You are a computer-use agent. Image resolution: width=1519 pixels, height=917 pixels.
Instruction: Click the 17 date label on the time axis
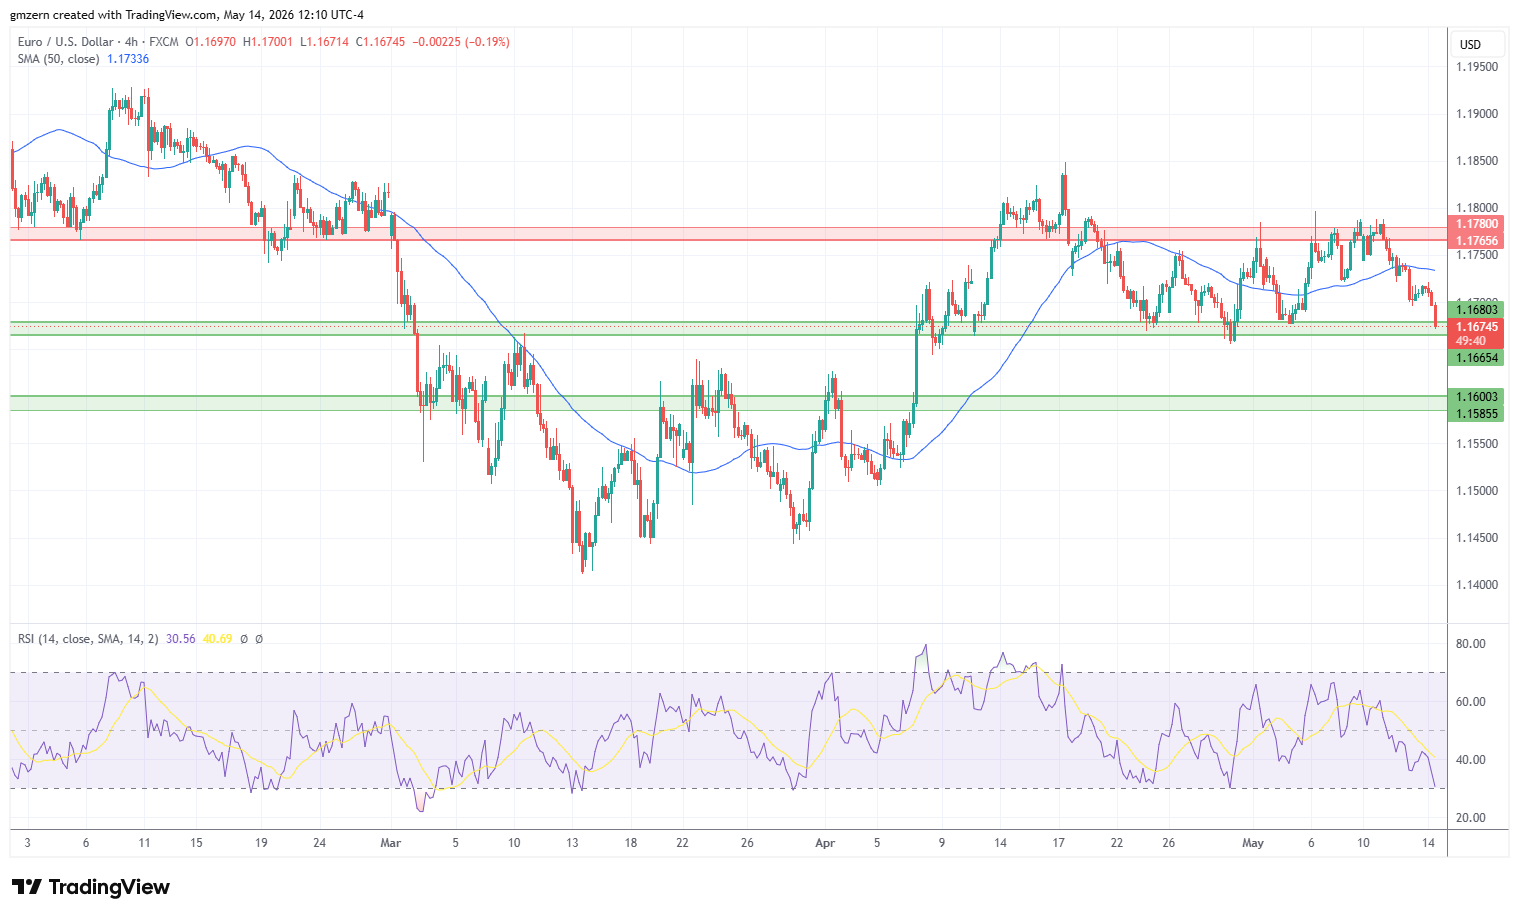tap(1058, 843)
